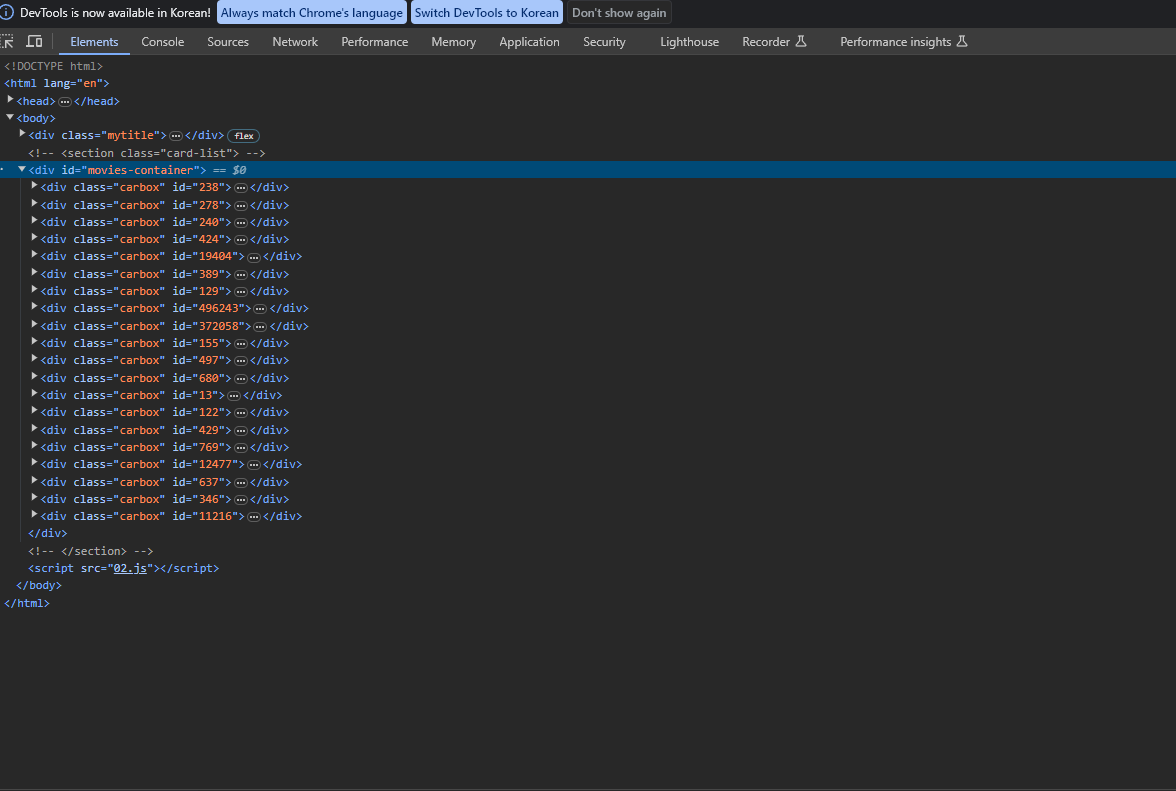Click the ellipsis badge in carbox id 13
This screenshot has height=791, width=1176.
point(234,395)
